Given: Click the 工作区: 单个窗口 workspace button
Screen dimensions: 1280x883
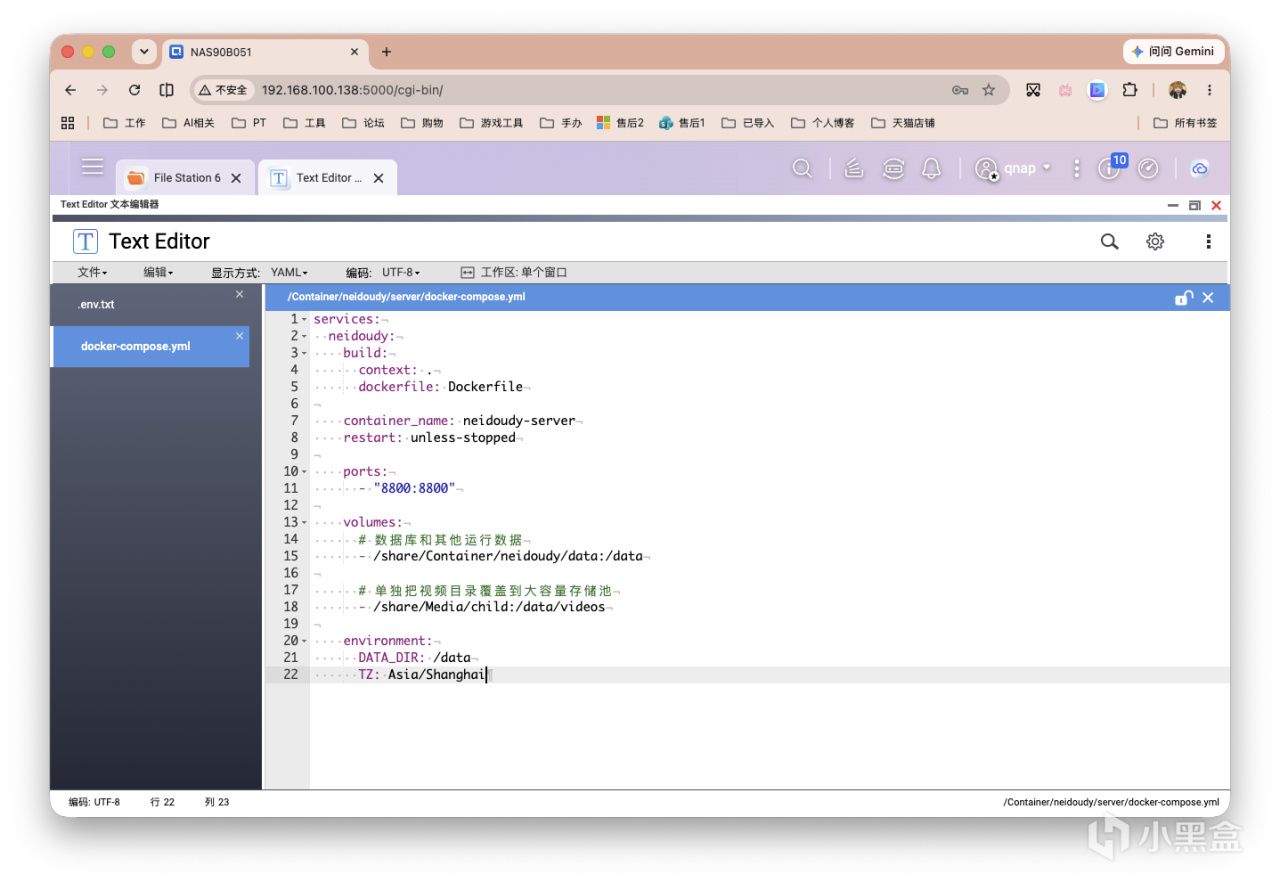Looking at the screenshot, I should (x=514, y=272).
